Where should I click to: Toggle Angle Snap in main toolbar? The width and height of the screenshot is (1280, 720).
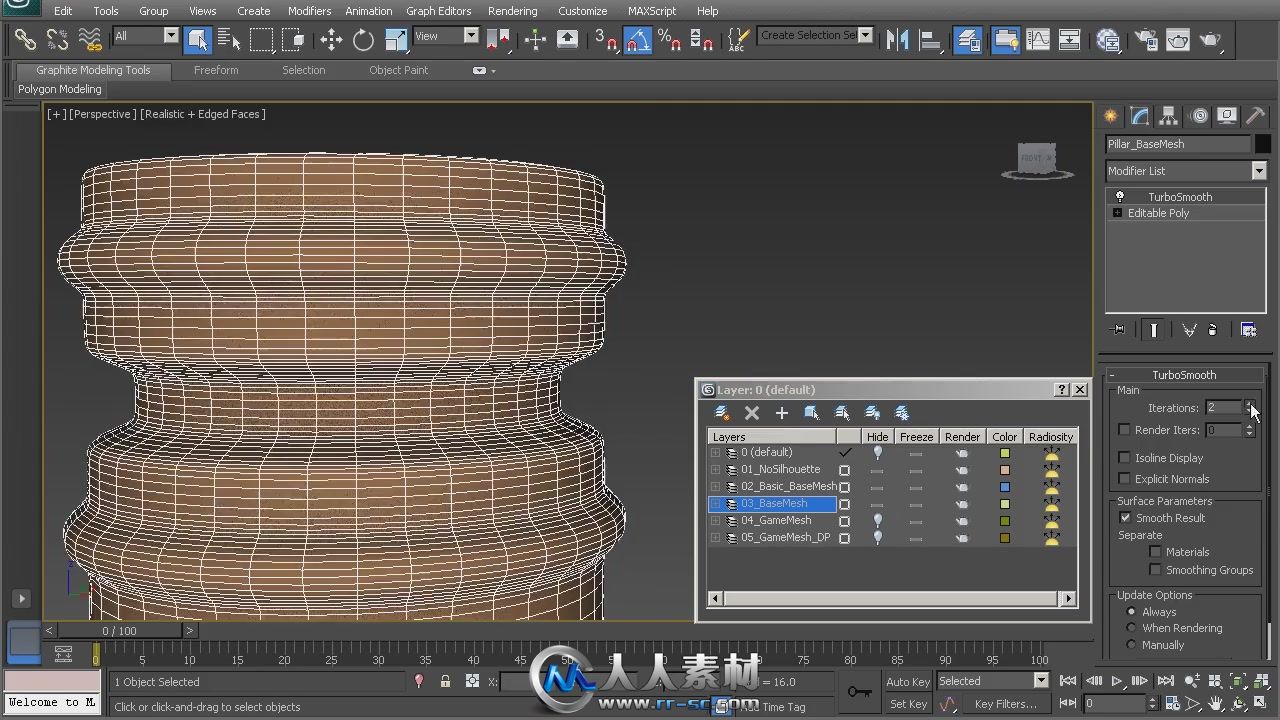click(x=638, y=40)
